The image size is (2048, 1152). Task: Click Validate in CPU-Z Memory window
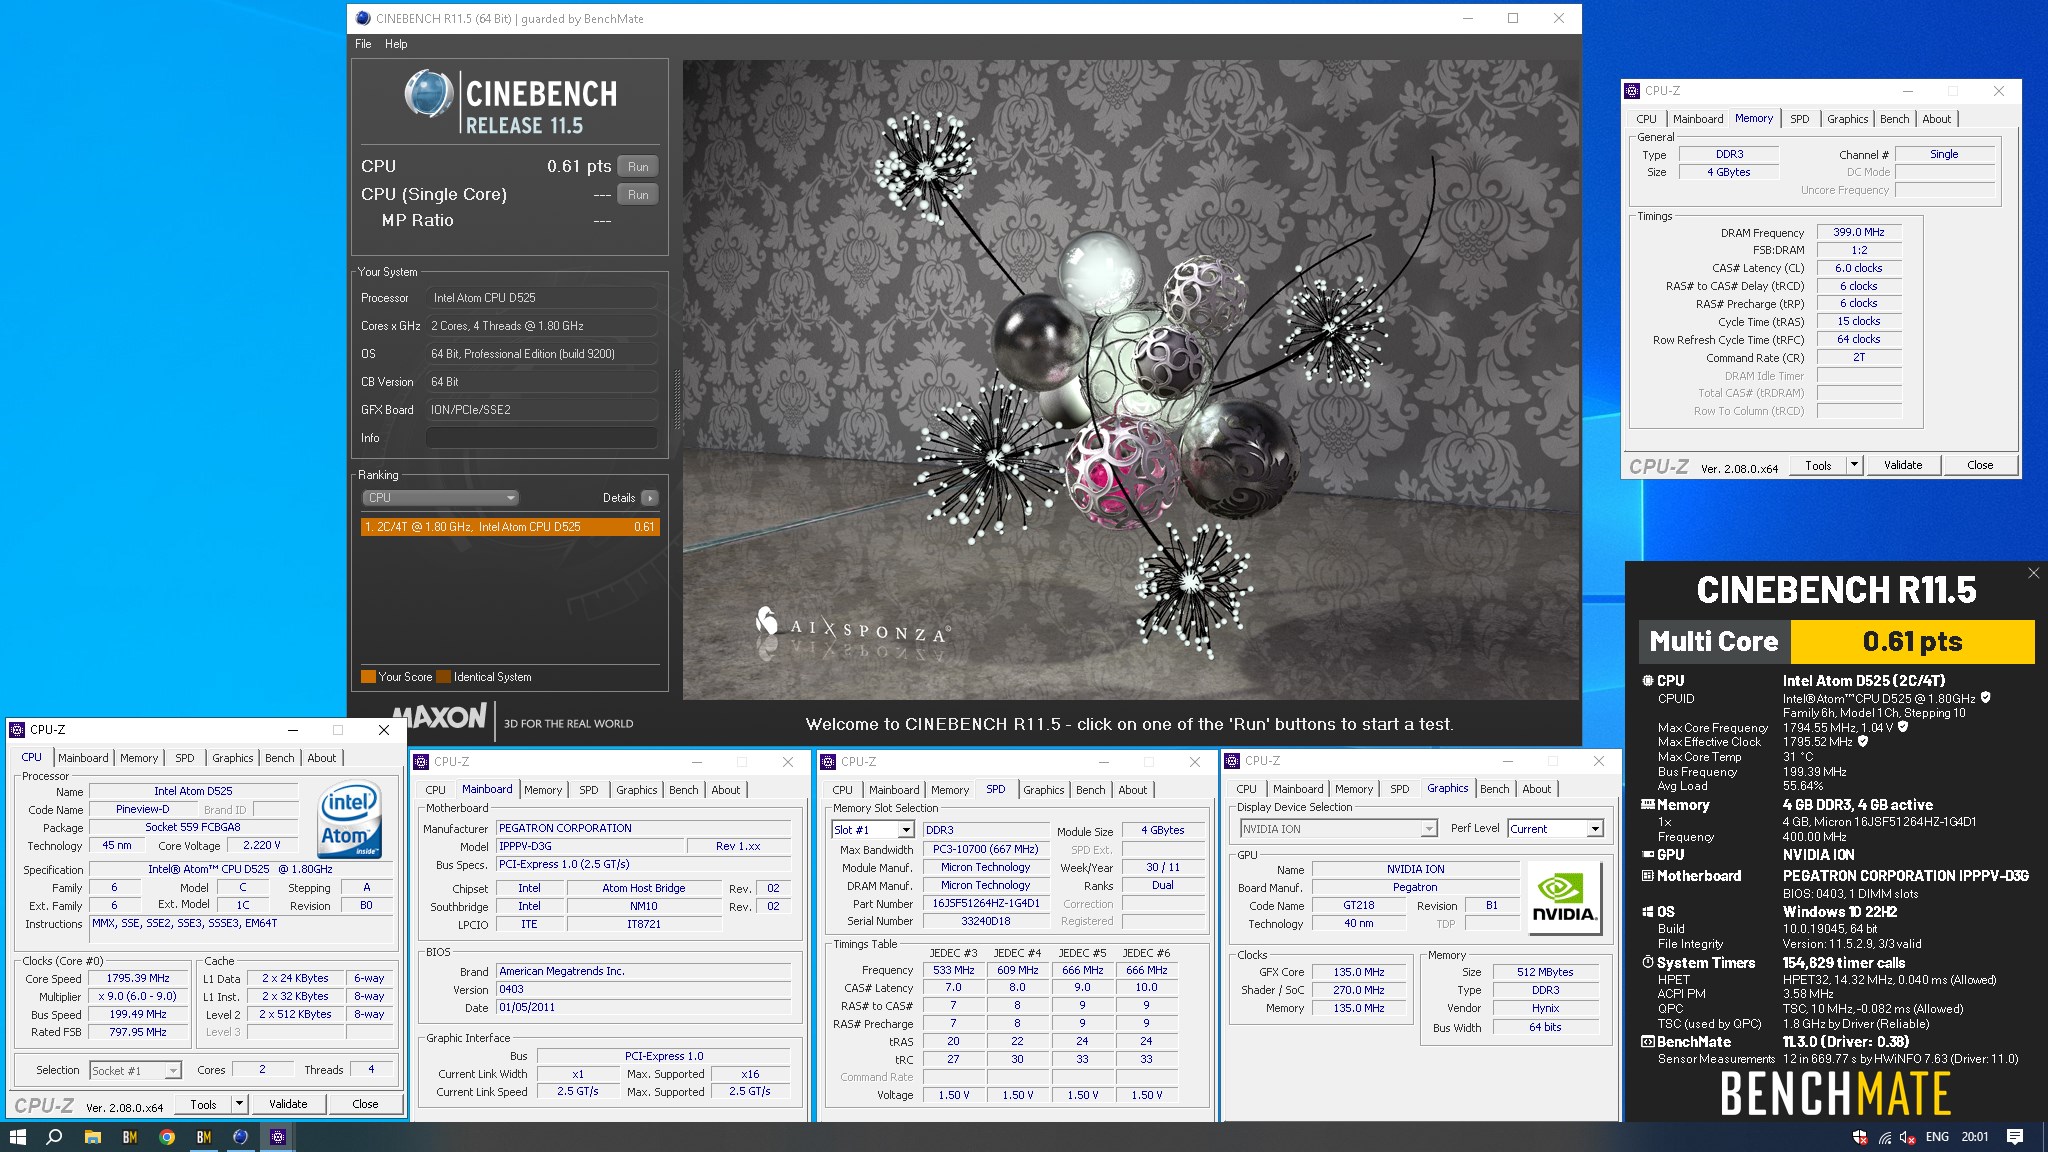[x=1903, y=465]
